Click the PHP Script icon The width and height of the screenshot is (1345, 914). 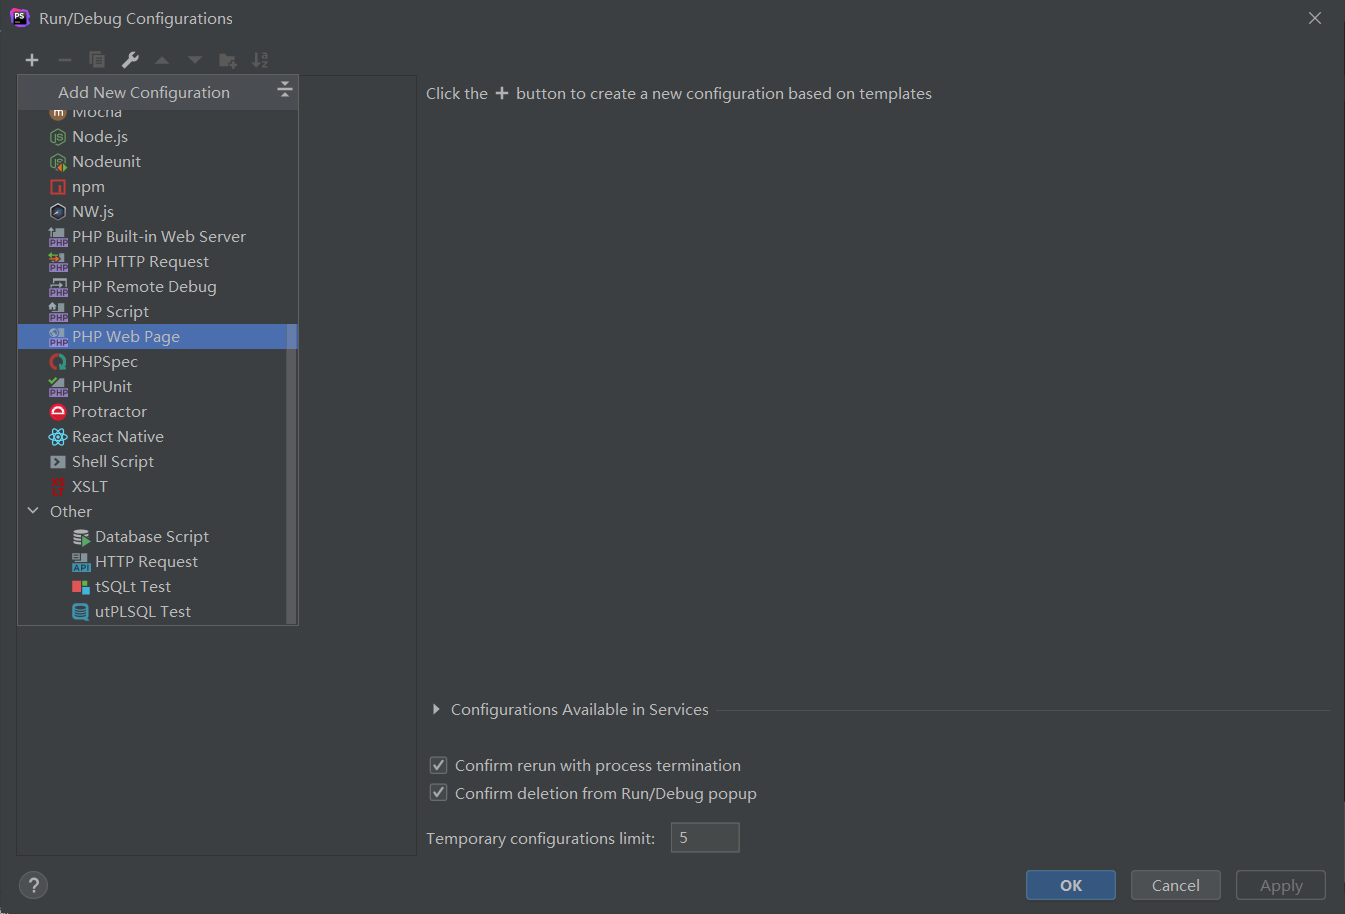point(58,312)
